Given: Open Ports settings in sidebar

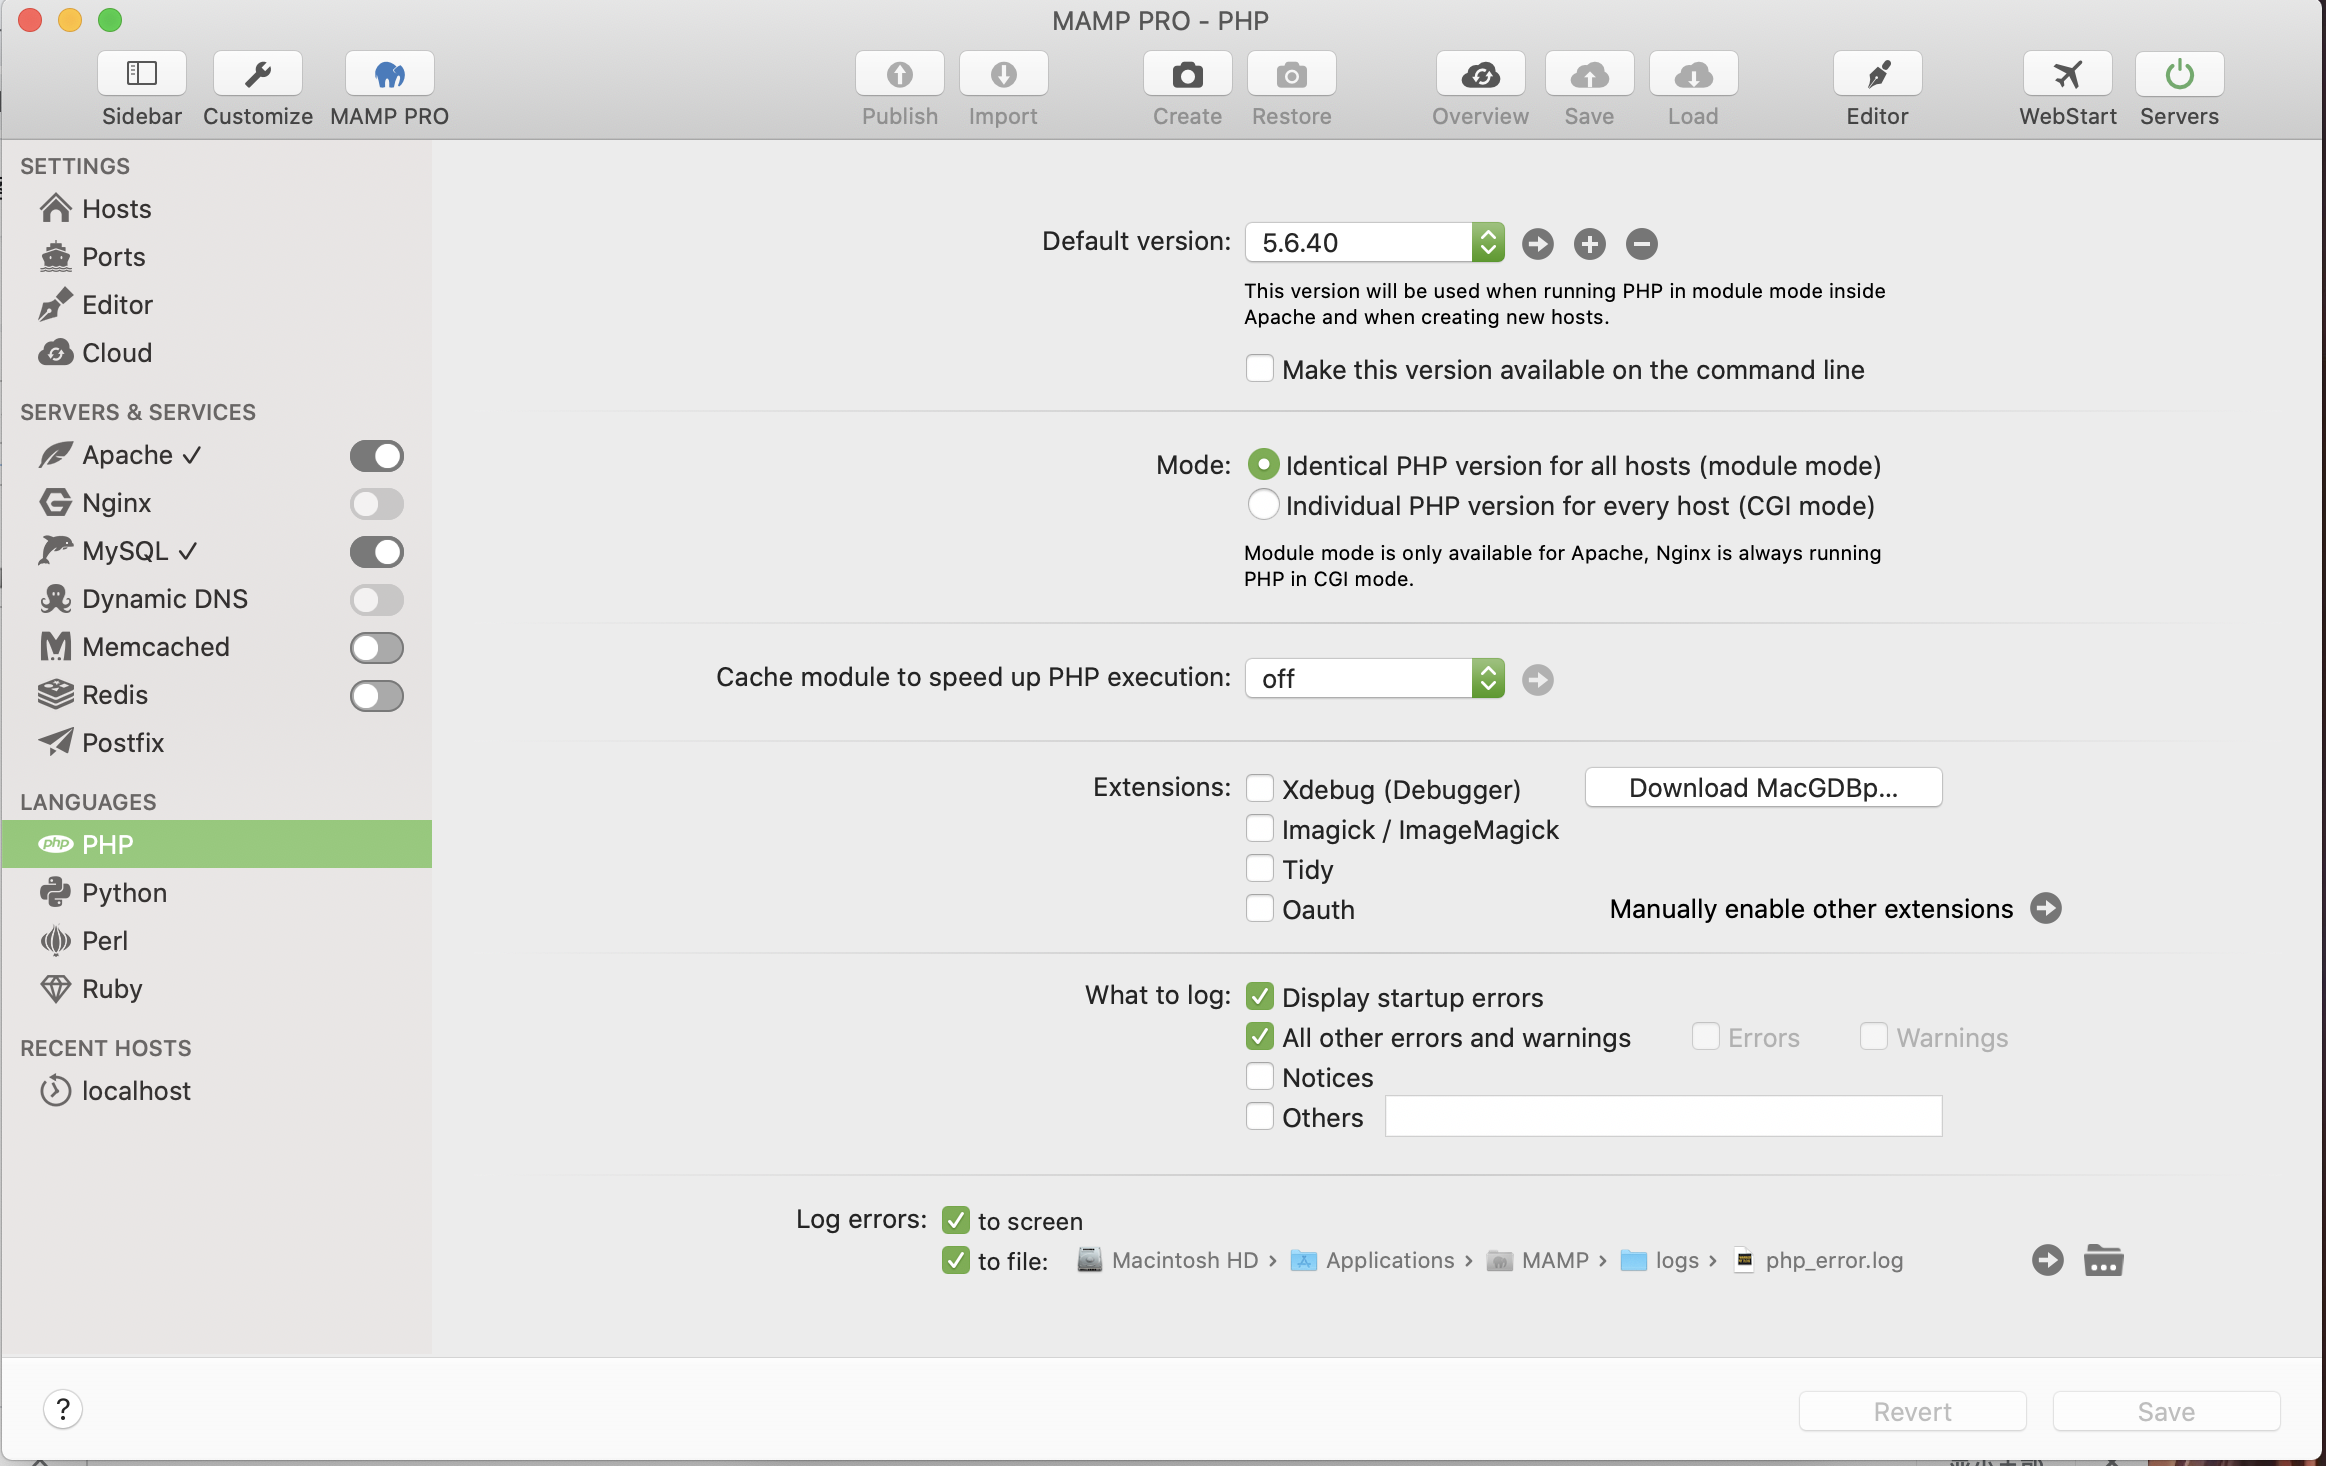Looking at the screenshot, I should 216,257.
